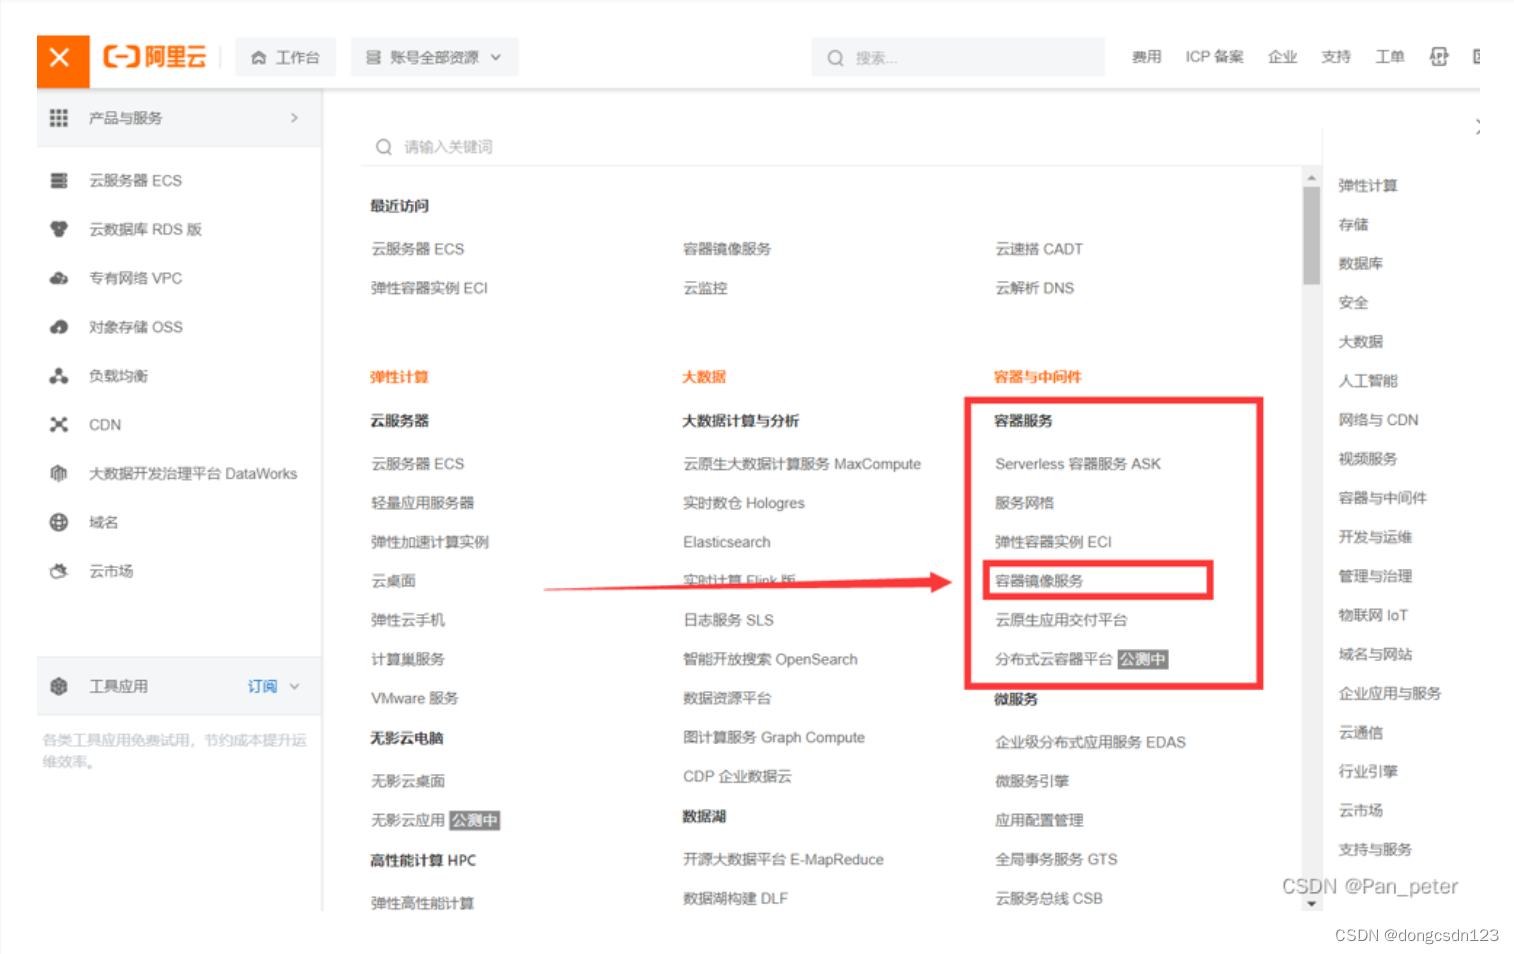This screenshot has width=1514, height=954.
Task: Open 云服务器 ECS under 最近访问
Action: 418,249
